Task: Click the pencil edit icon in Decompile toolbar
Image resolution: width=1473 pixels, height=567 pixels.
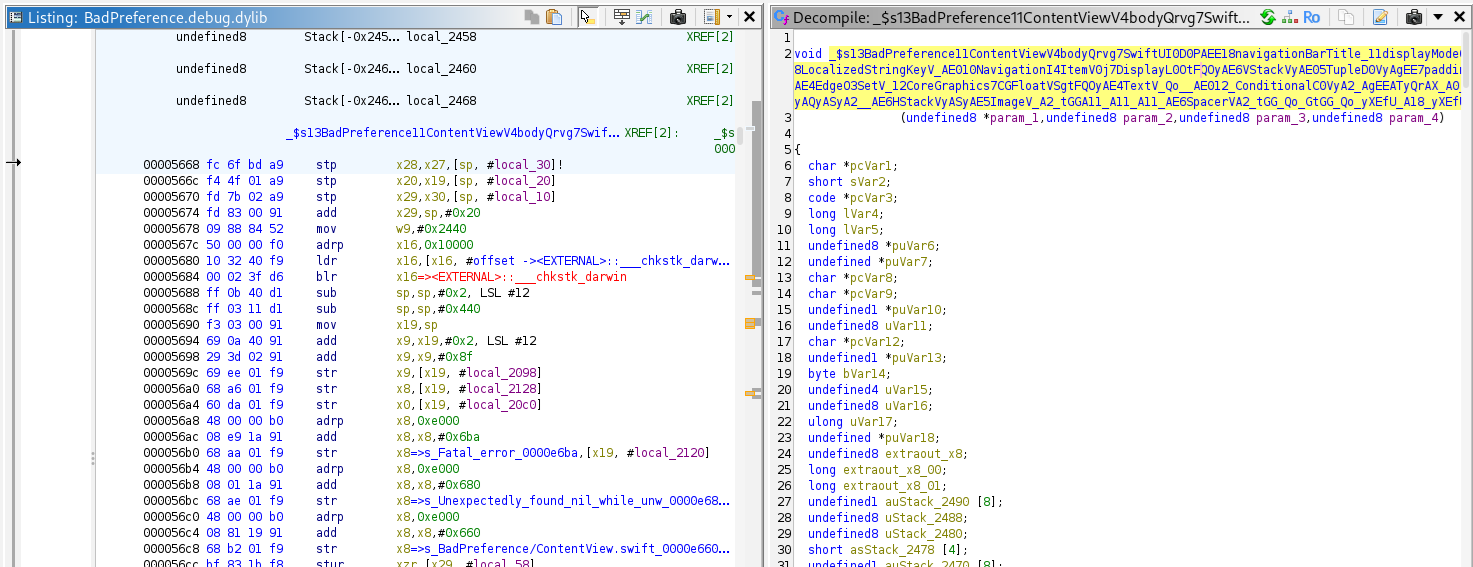Action: [1380, 17]
